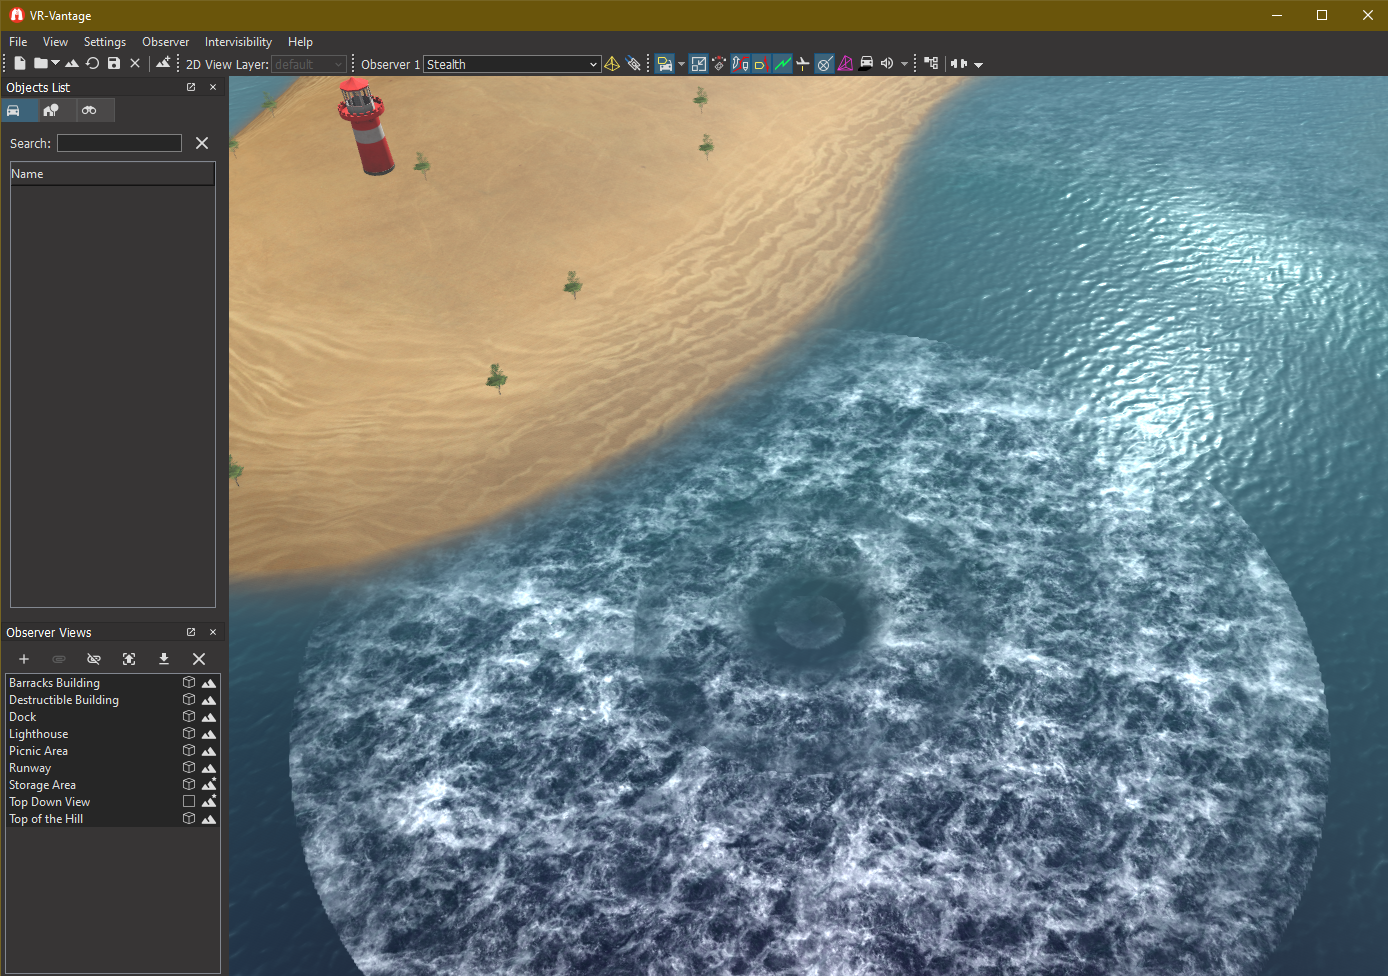The image size is (1388, 976).
Task: Click the terrain icon in Top Down View row
Action: click(x=209, y=801)
